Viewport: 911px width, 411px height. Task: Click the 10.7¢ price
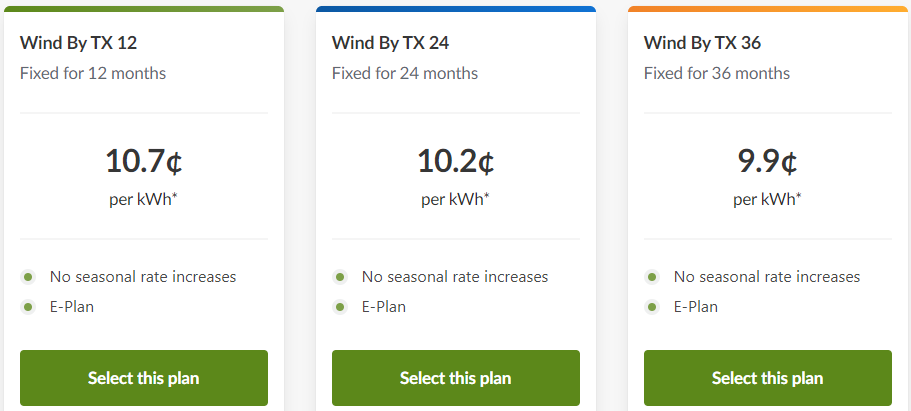click(144, 160)
